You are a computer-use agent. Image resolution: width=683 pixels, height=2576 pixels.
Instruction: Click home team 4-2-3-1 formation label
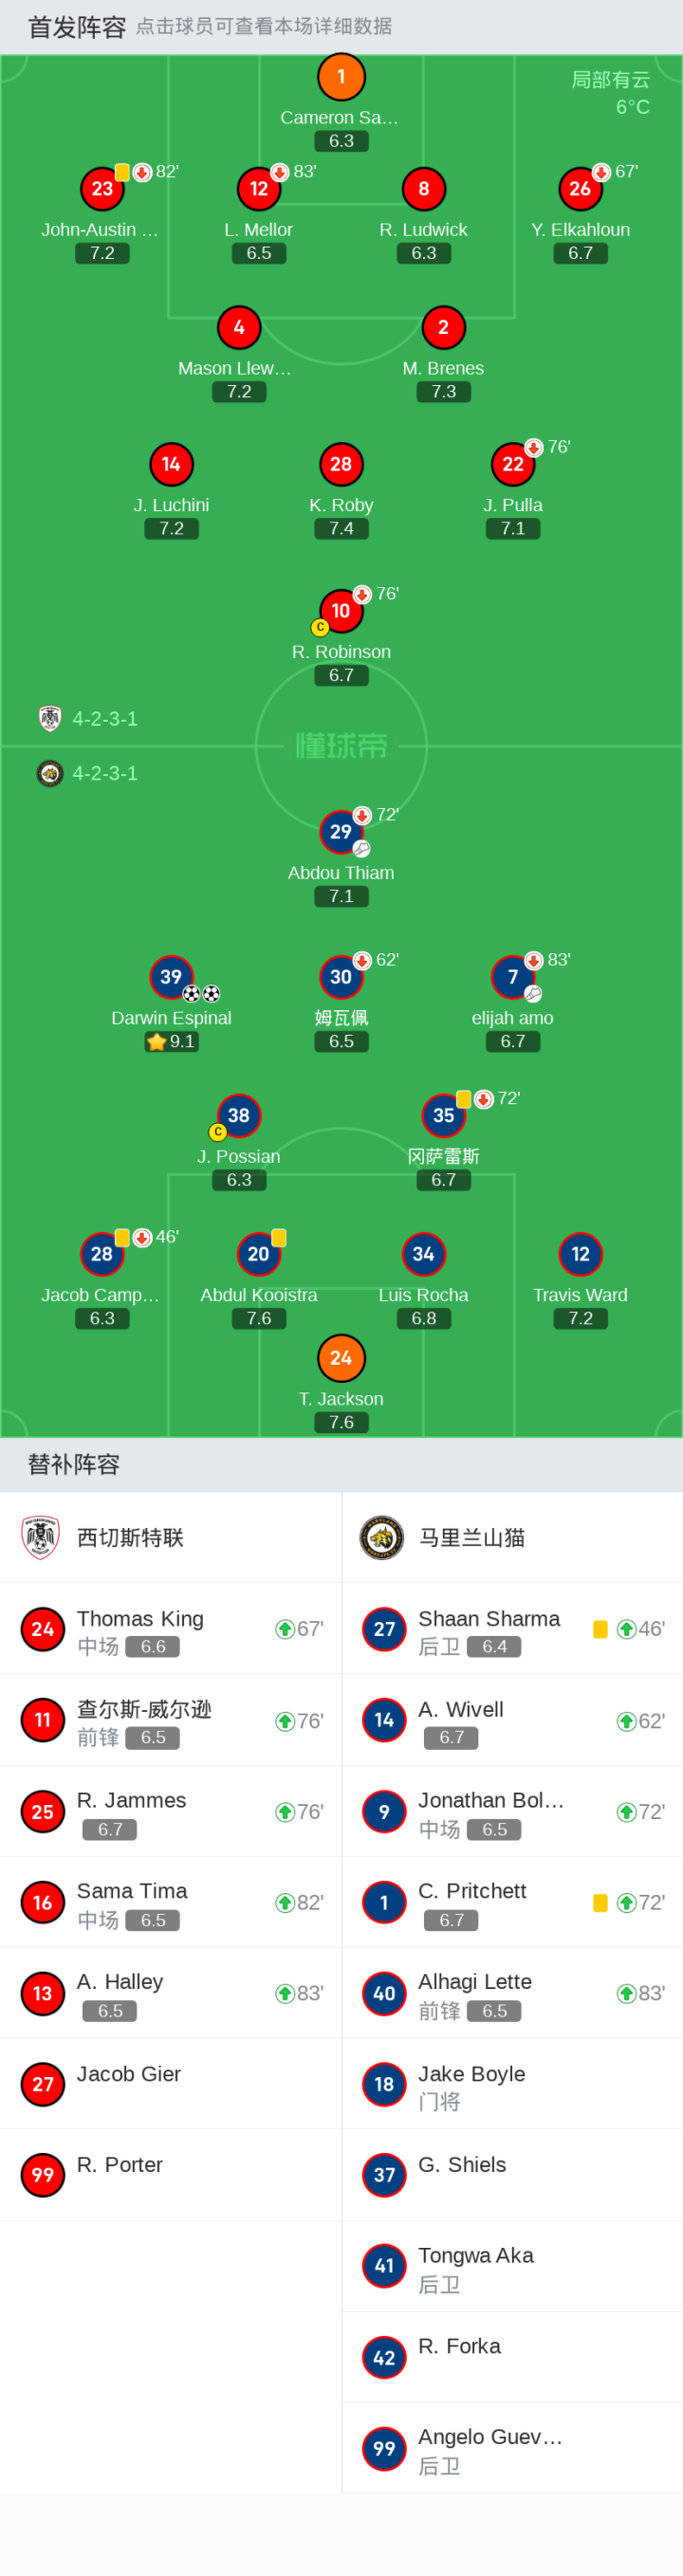click(x=105, y=719)
